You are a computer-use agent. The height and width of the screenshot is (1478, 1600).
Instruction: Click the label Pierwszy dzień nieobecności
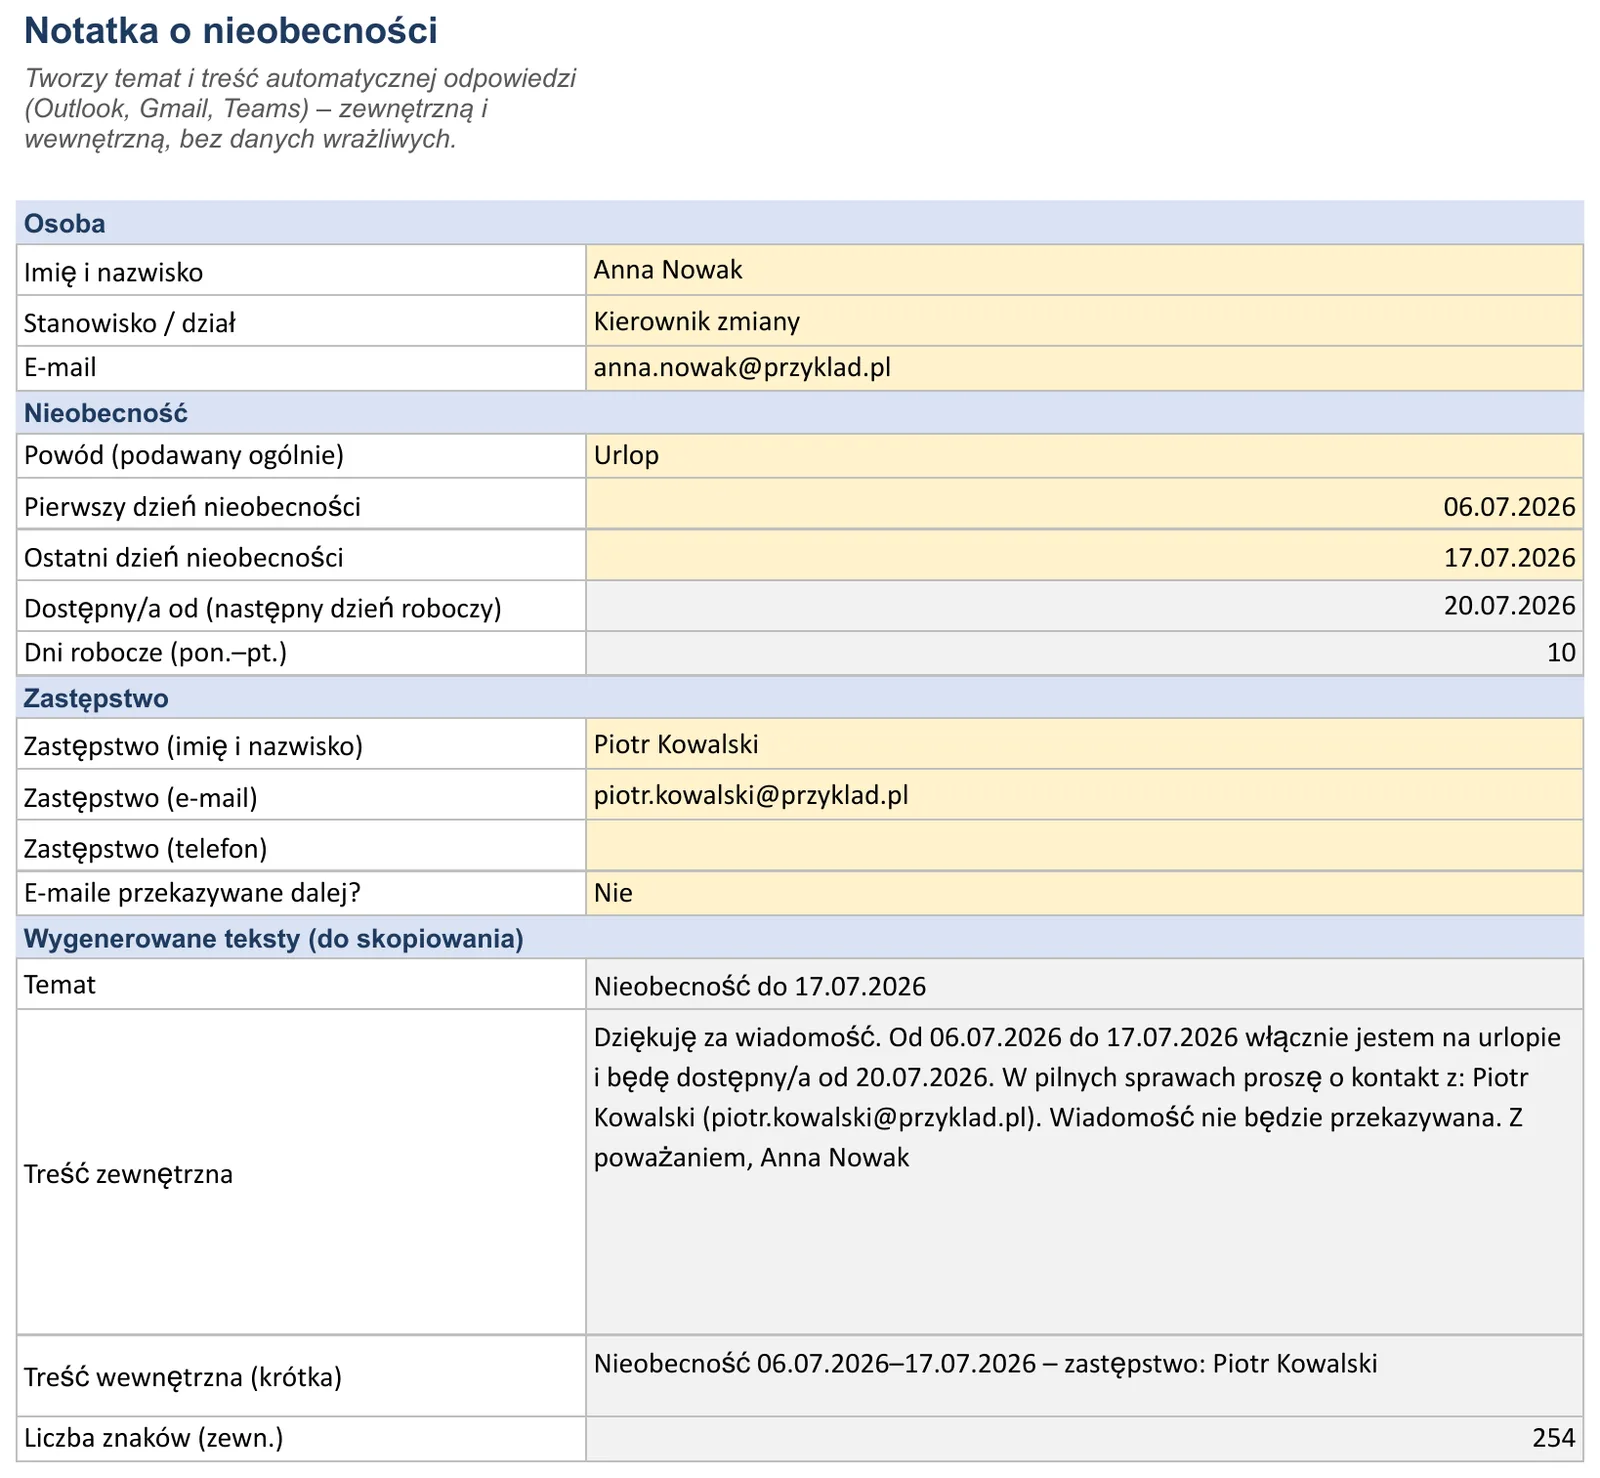tap(192, 507)
